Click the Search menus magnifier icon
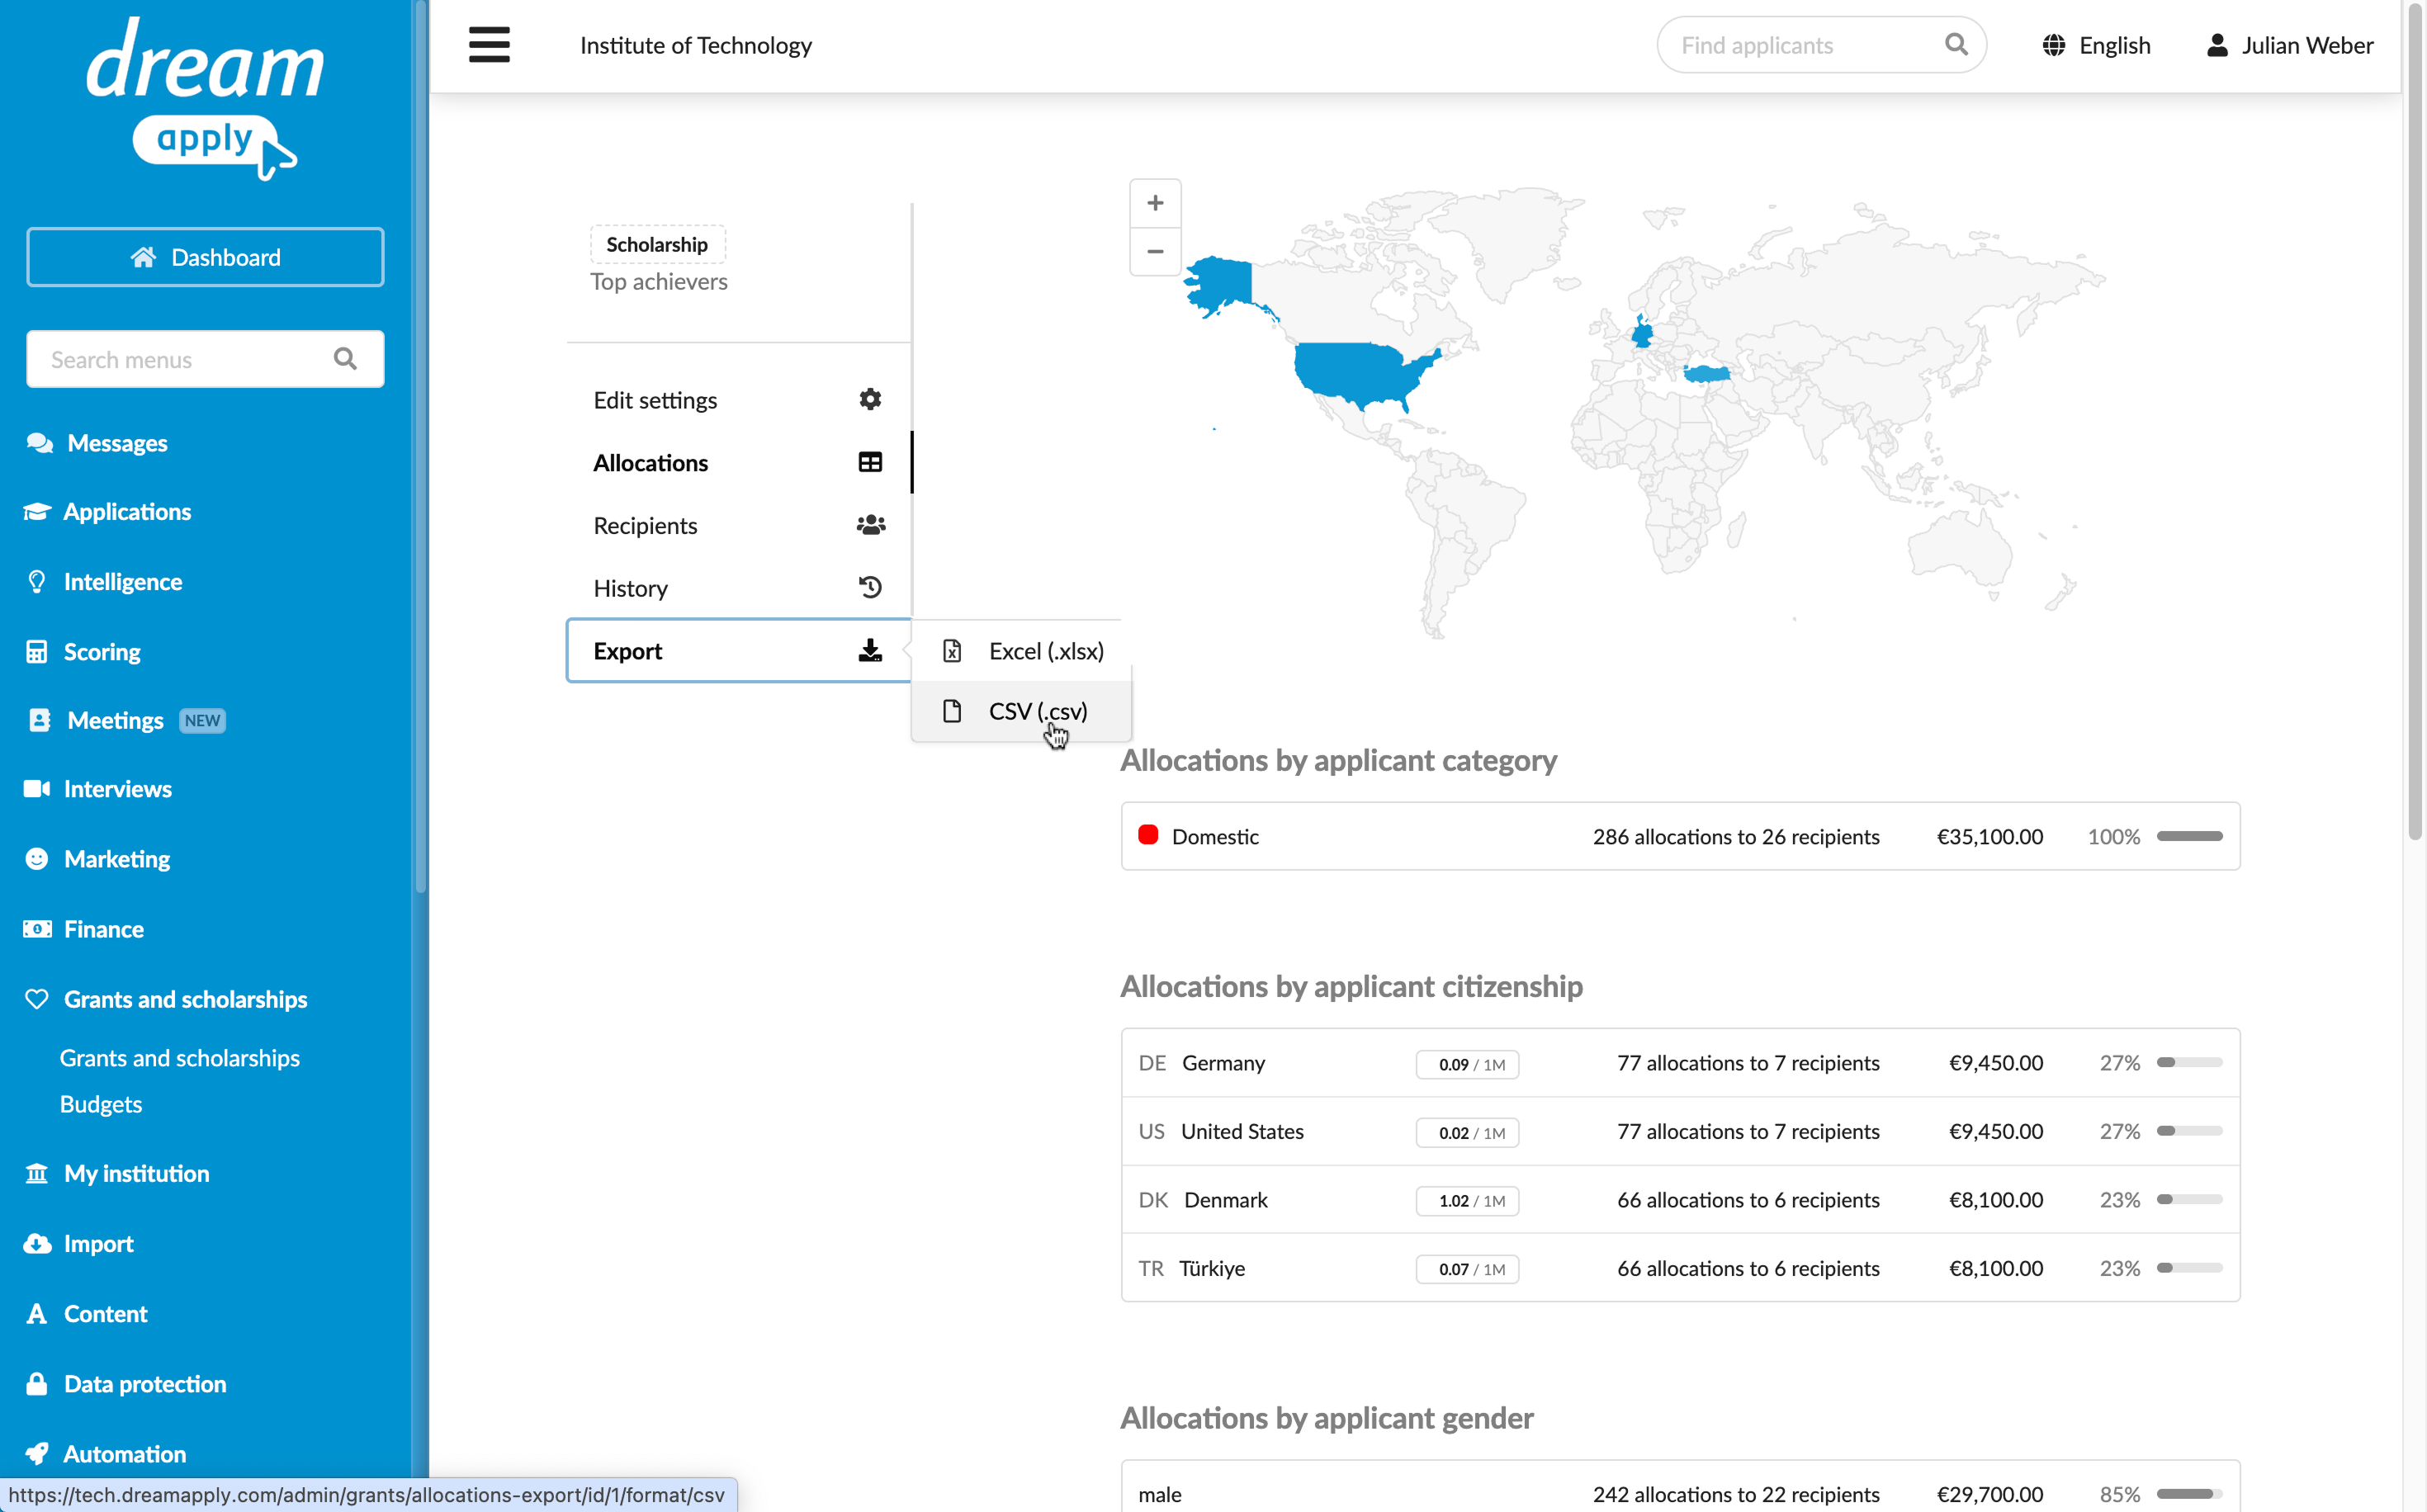 coord(345,359)
